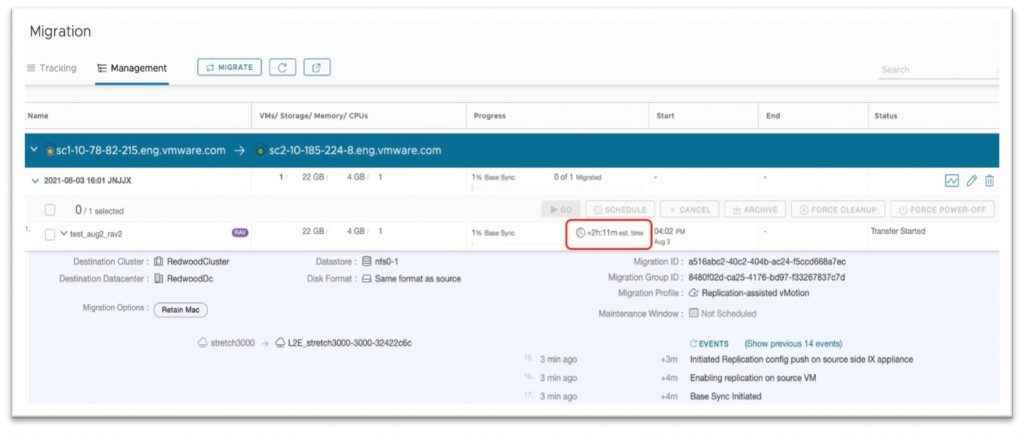This screenshot has height=433, width=1024.
Task: Switch to the Tracking tab
Action: (x=52, y=68)
